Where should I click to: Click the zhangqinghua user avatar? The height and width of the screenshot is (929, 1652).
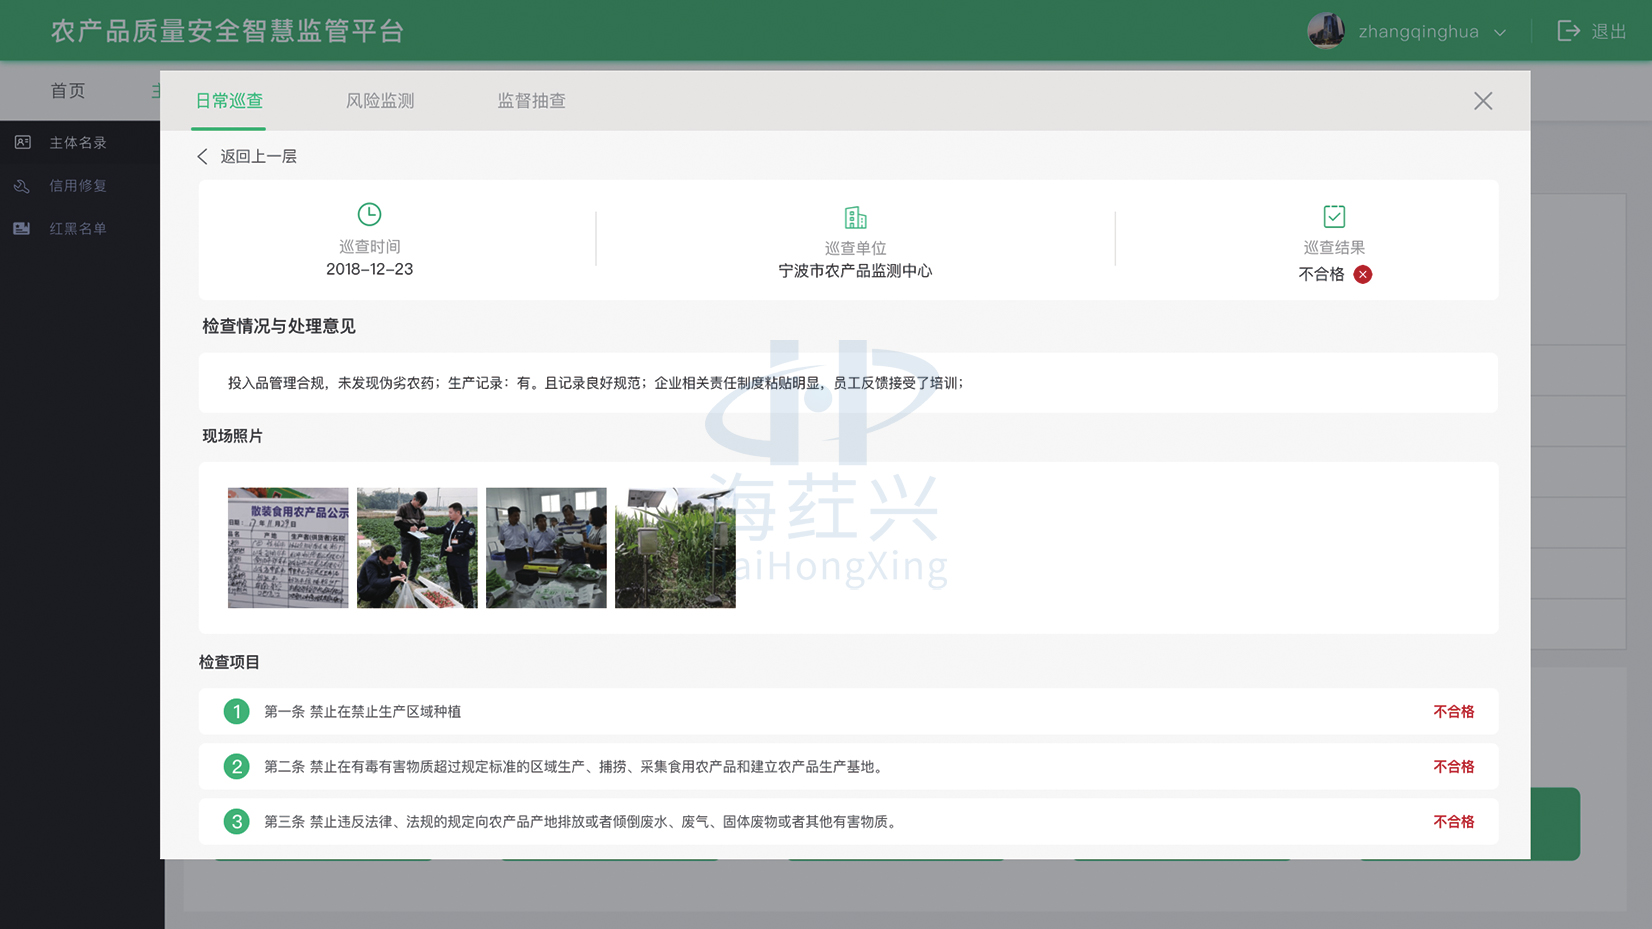coord(1326,31)
